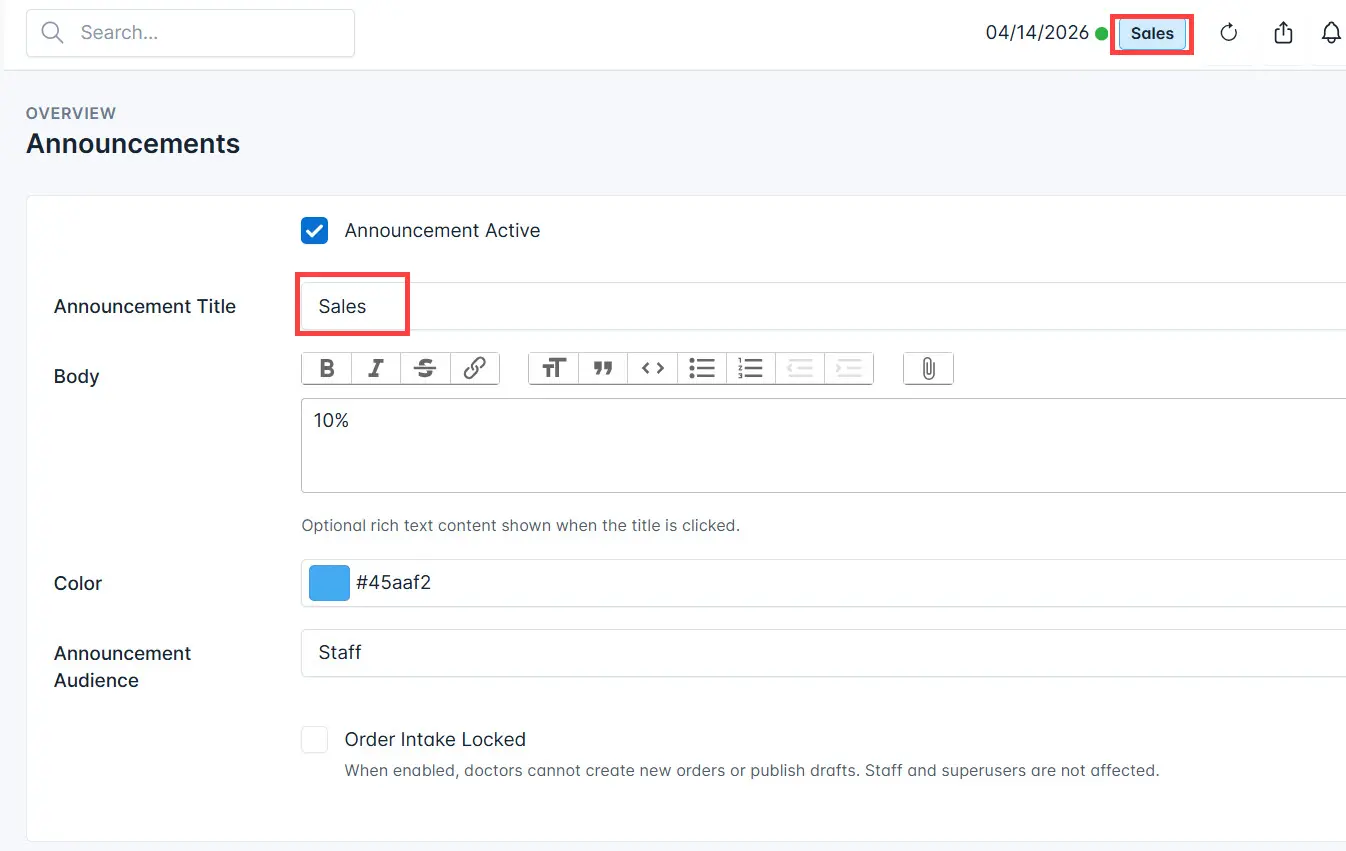
Task: Attach a file with paperclip icon
Action: tap(928, 368)
